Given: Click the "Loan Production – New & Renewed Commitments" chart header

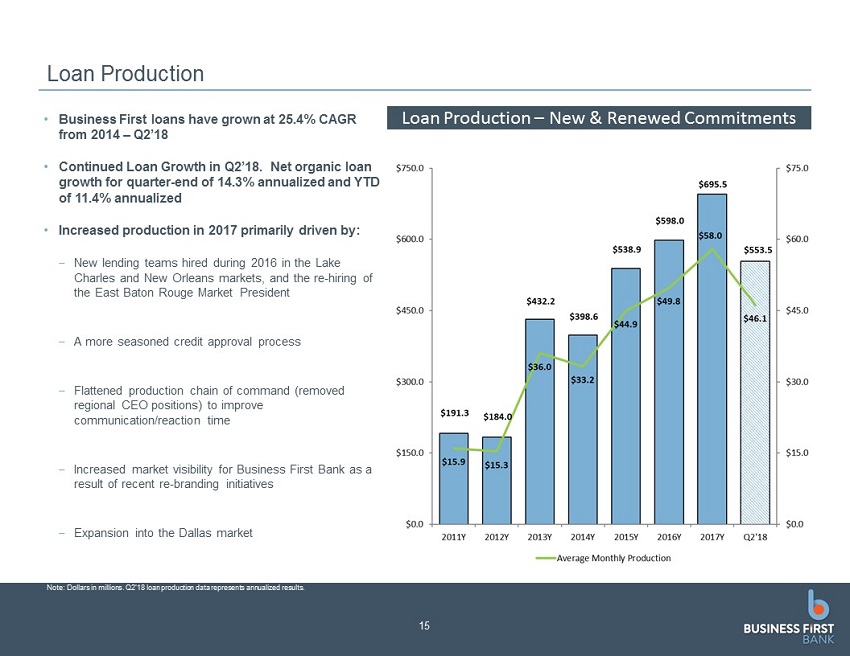Looking at the screenshot, I should pyautogui.click(x=598, y=118).
